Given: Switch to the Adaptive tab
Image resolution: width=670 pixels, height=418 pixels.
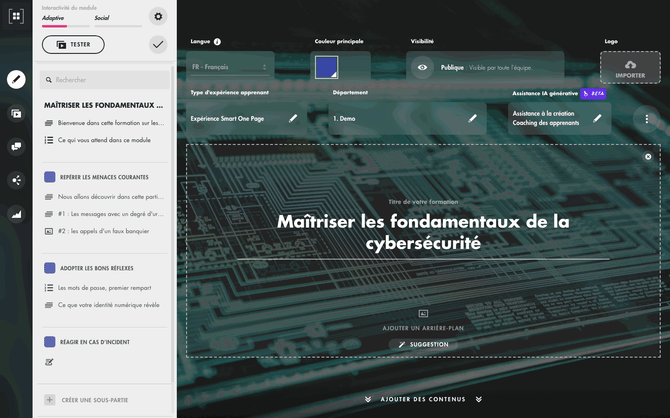Looking at the screenshot, I should coord(53,18).
